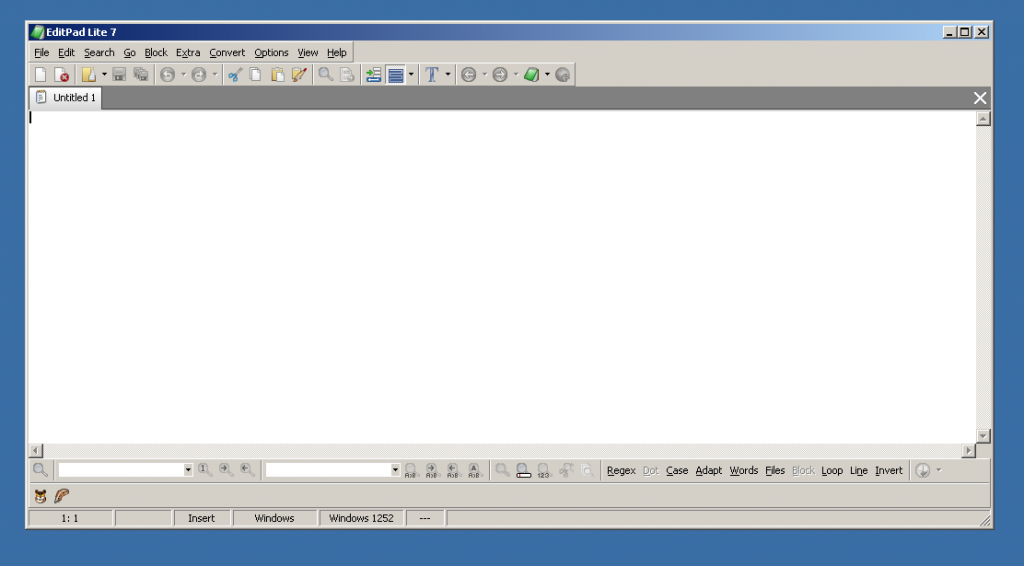Click the Windows 1252 encoding indicator
Viewport: 1024px width, 566px height.
[x=361, y=518]
